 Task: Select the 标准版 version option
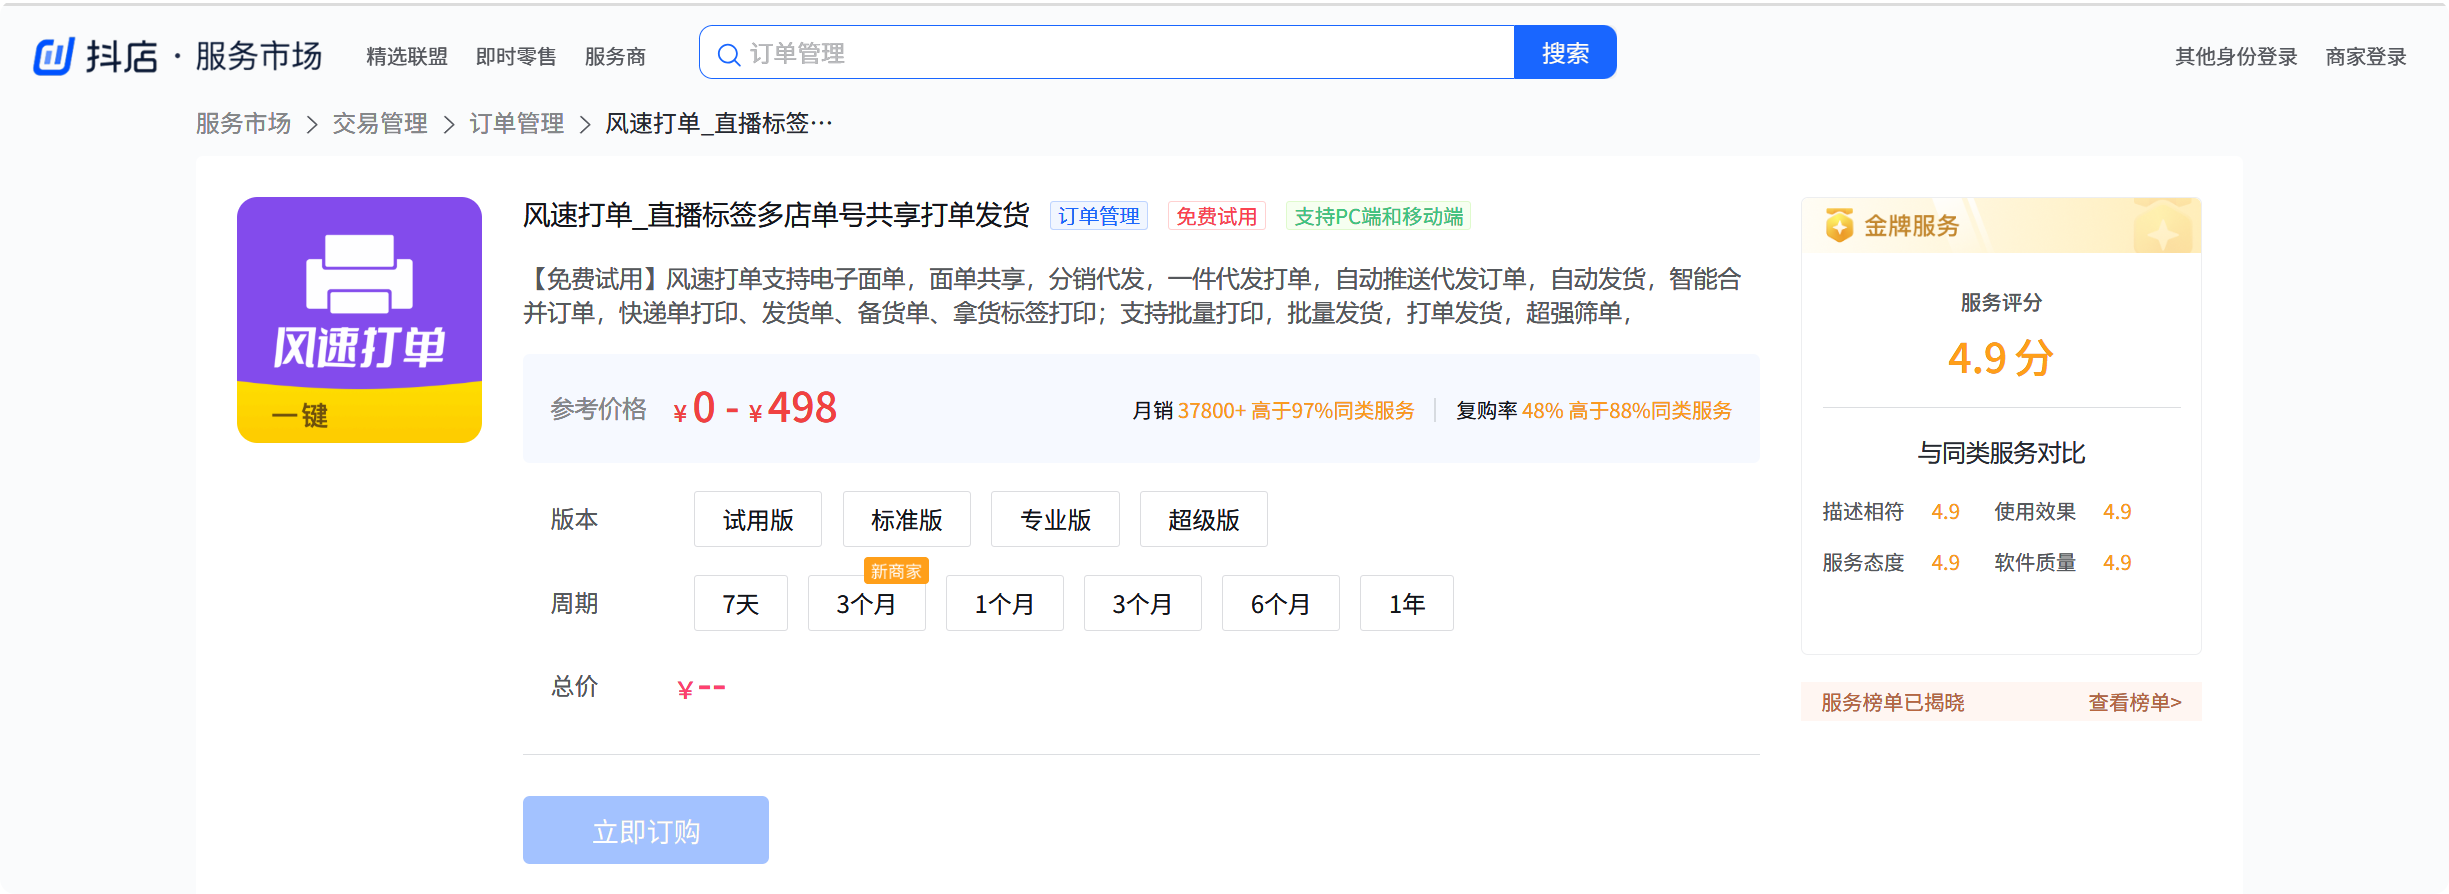pos(906,520)
